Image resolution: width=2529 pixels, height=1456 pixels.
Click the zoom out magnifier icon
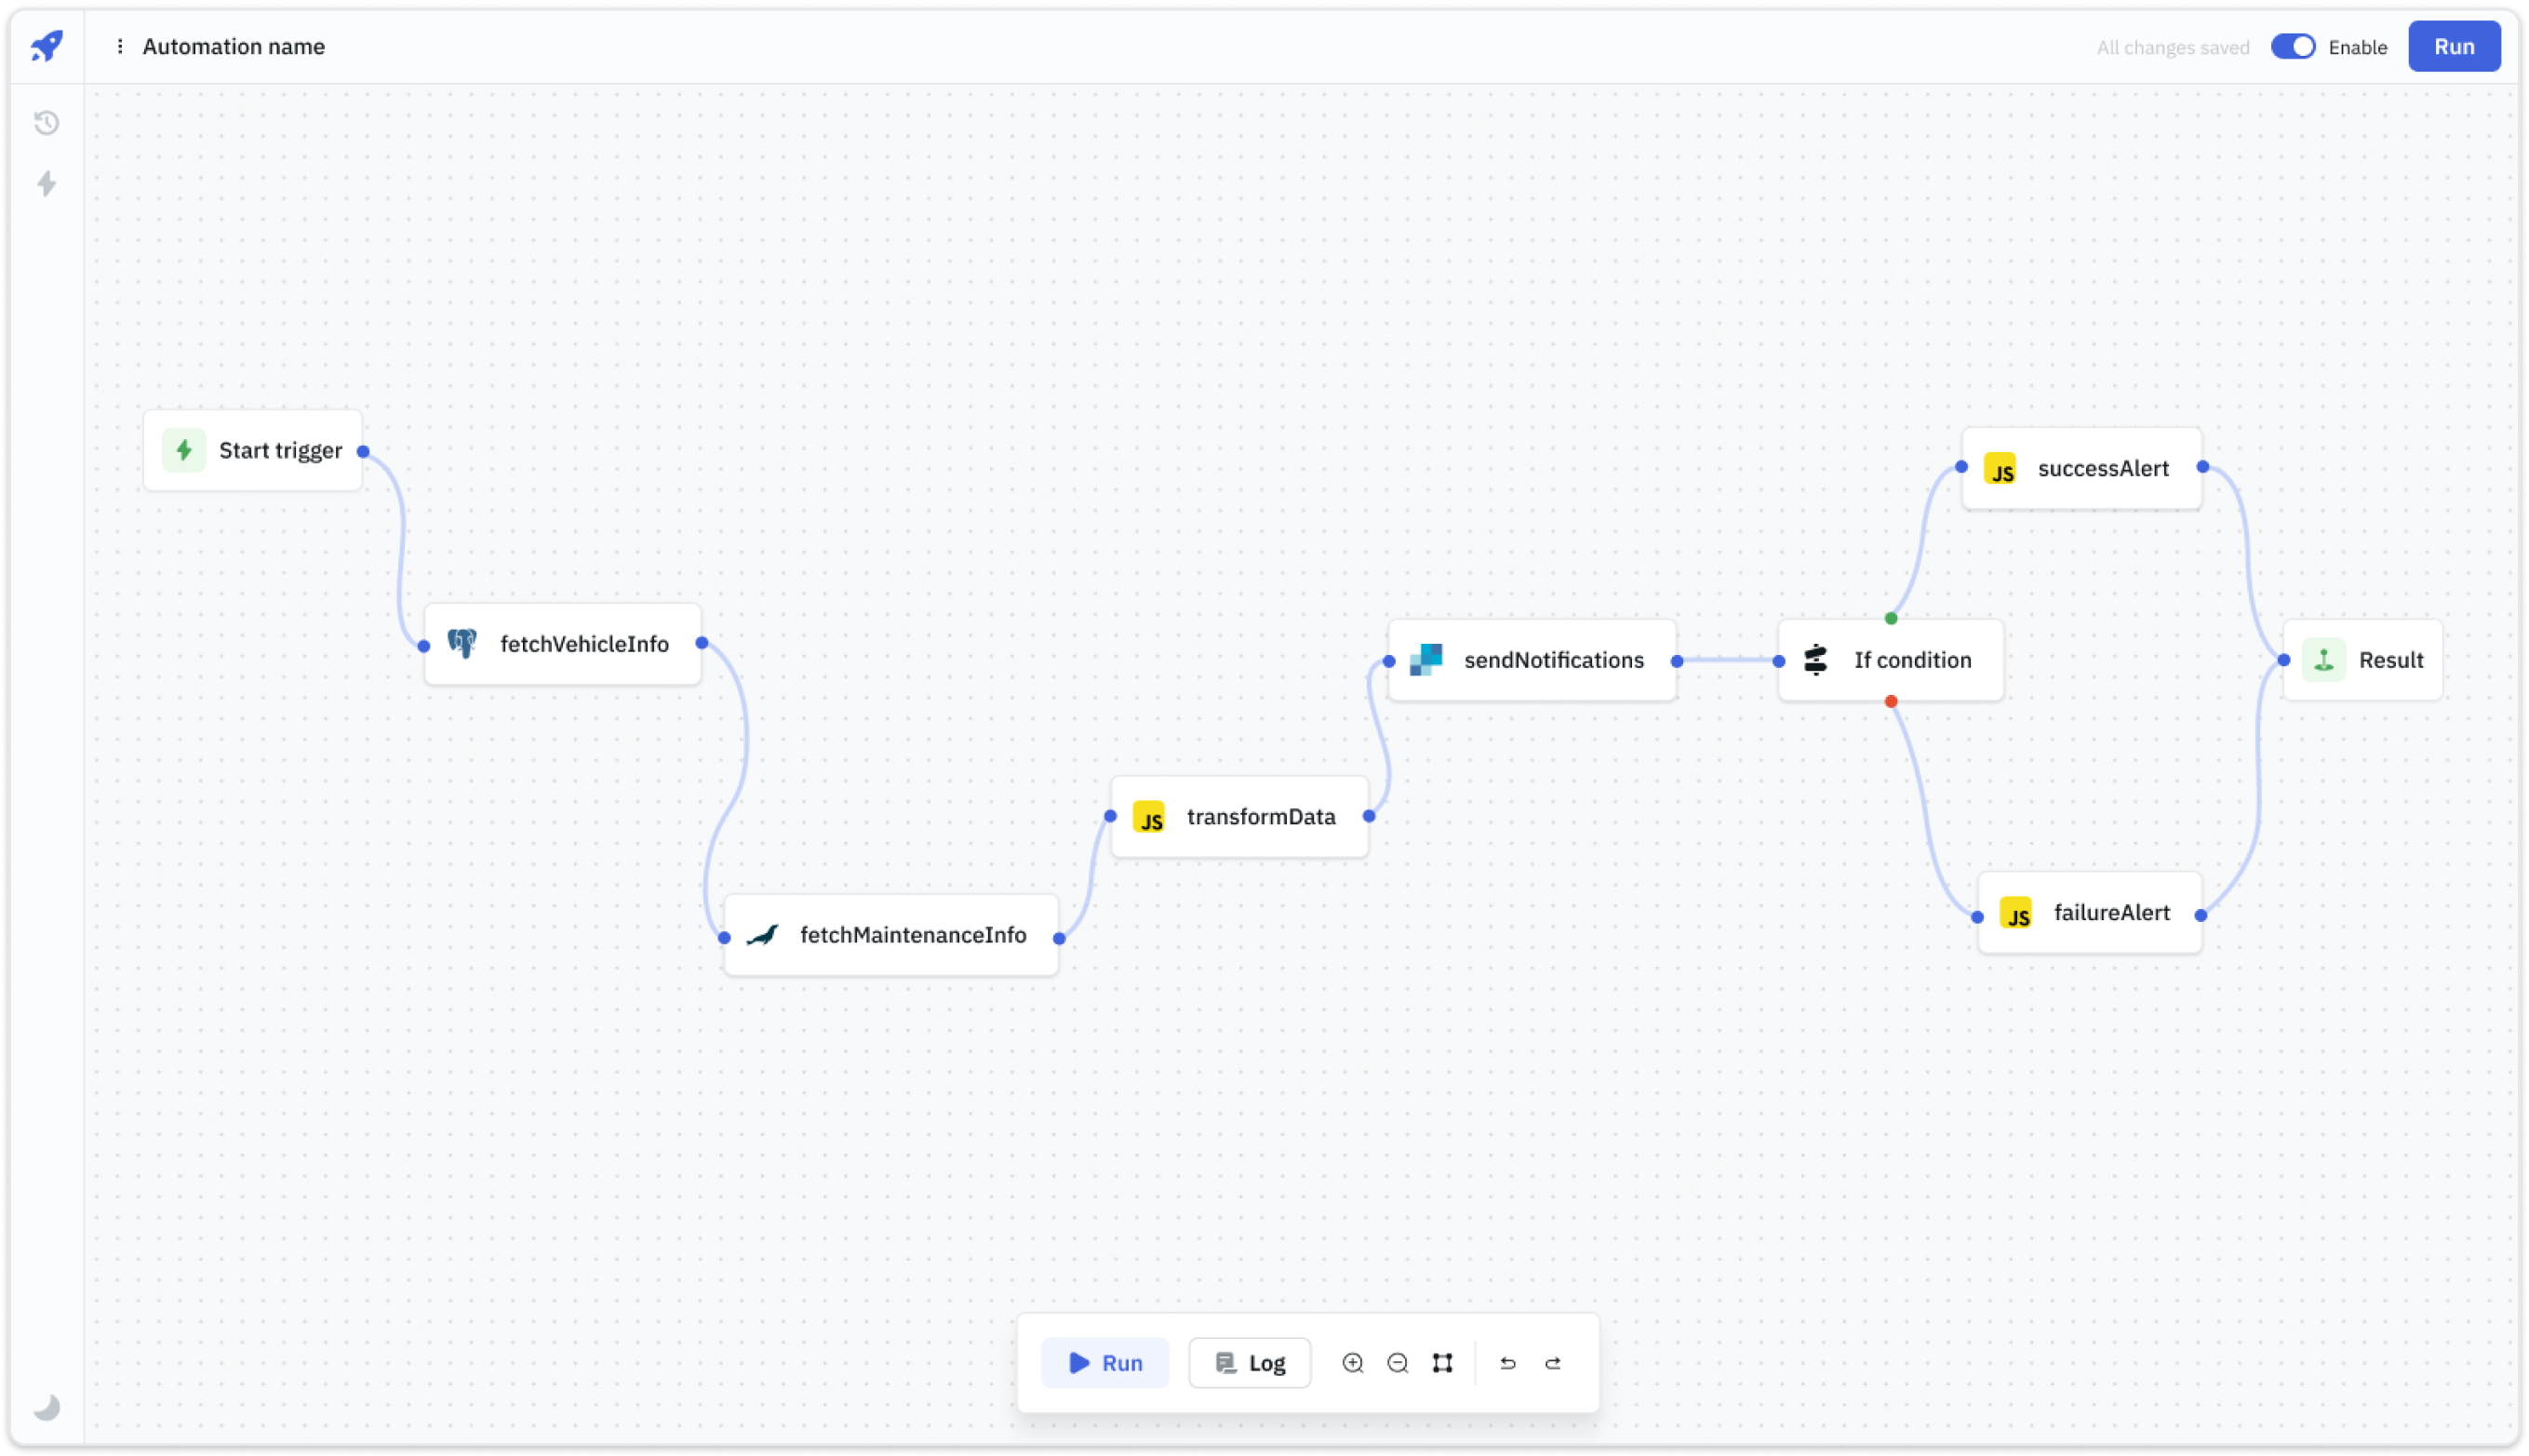[1397, 1363]
